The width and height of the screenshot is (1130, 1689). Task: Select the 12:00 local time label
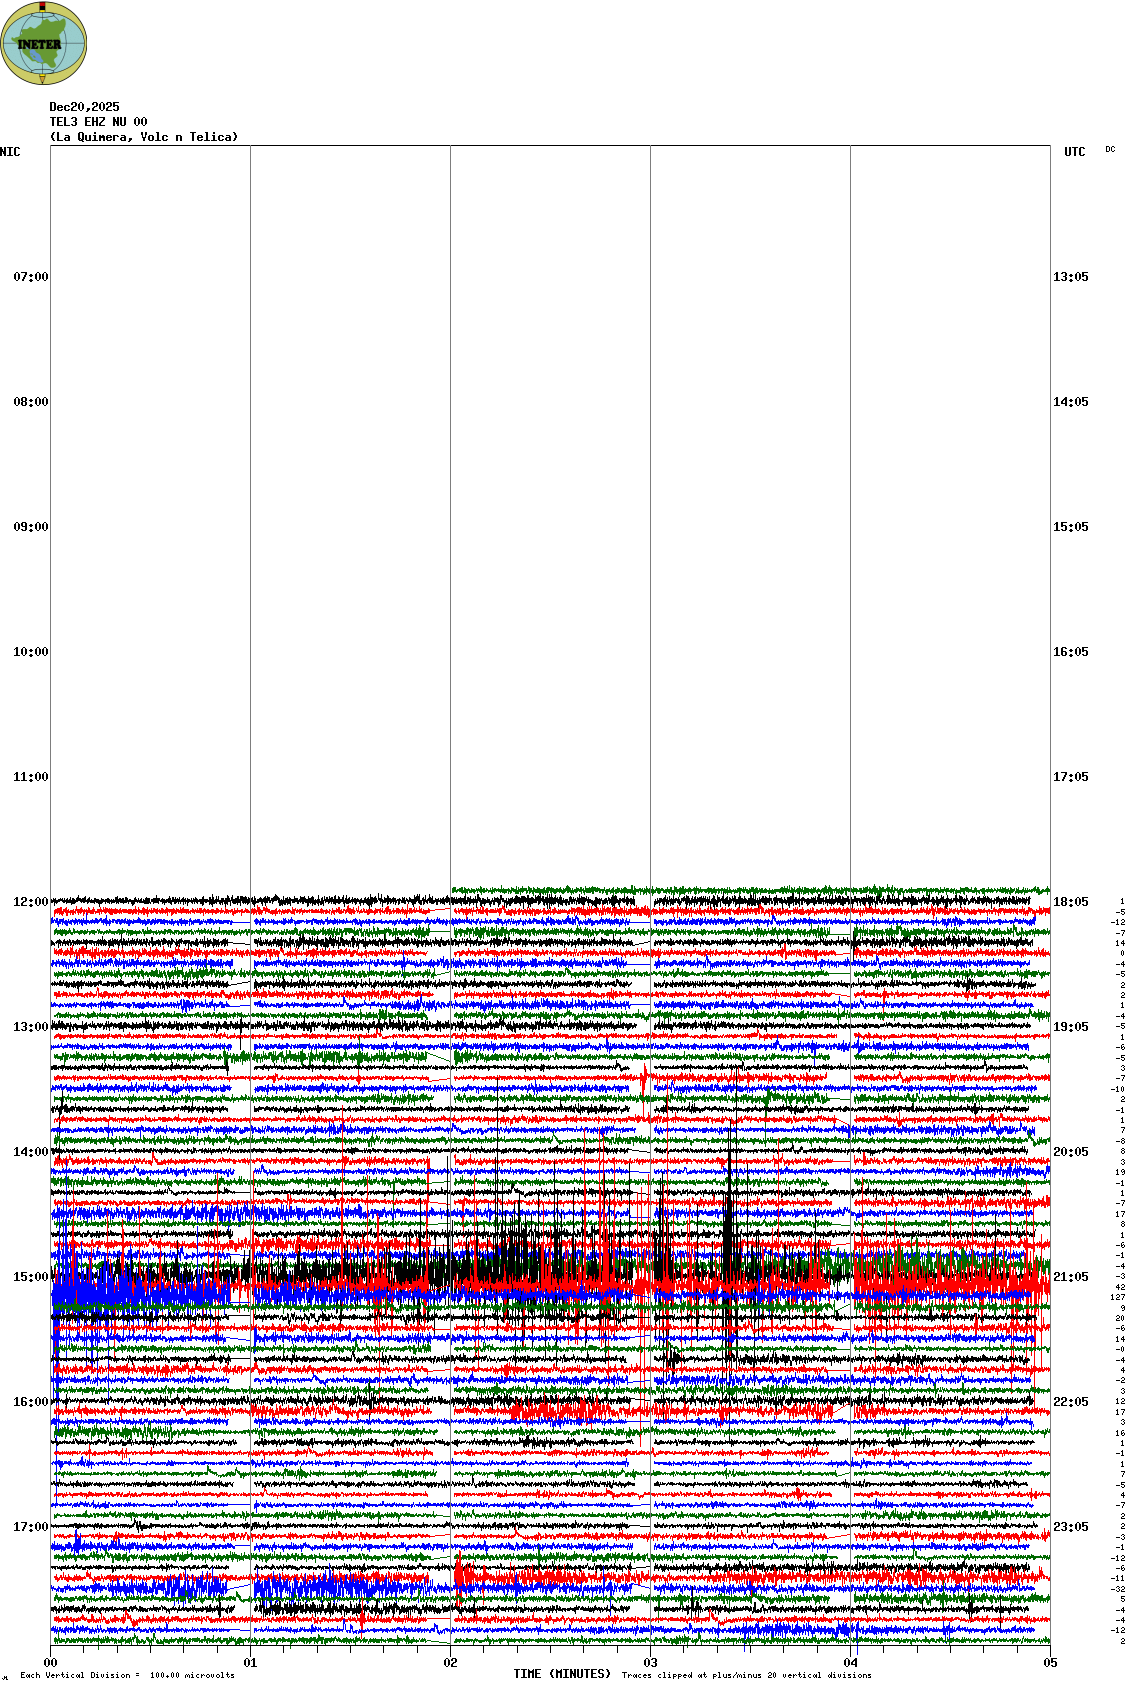(30, 902)
